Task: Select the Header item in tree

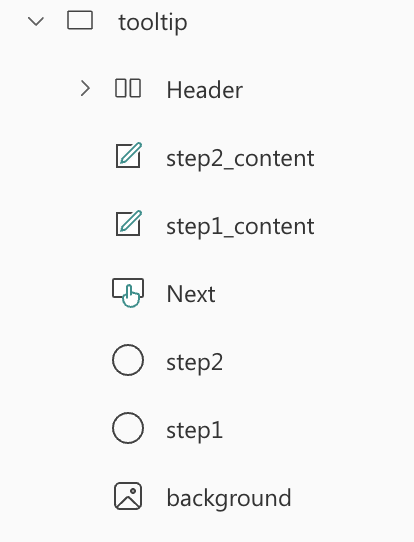Action: click(x=205, y=90)
